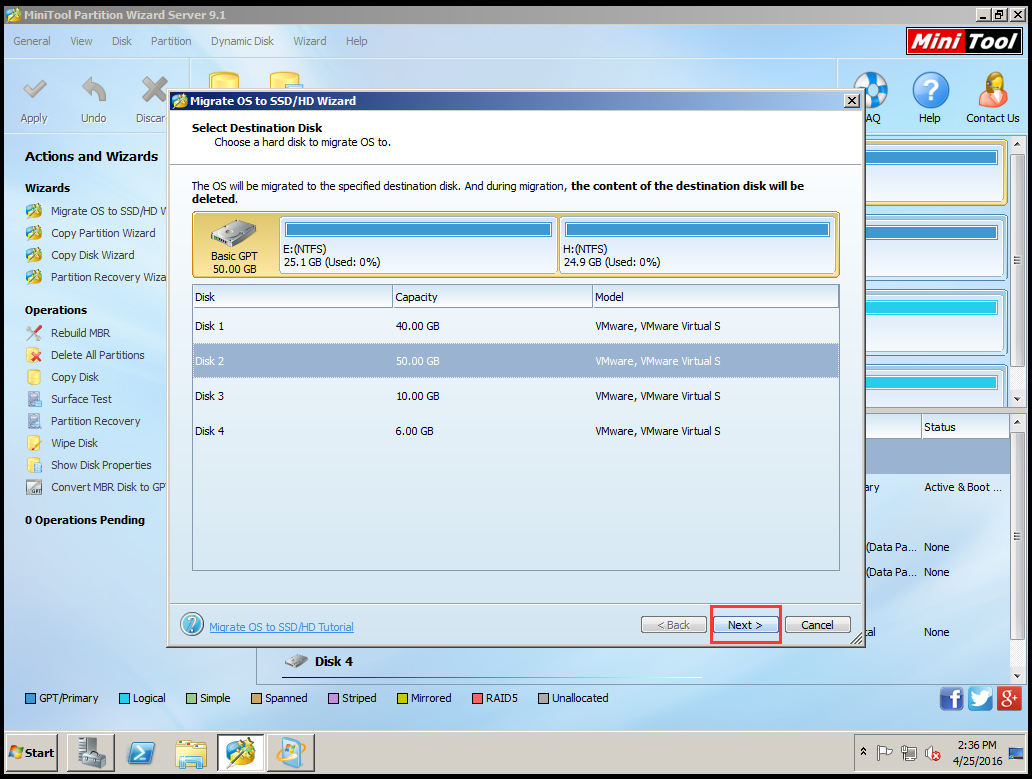Click the muted volume tray icon
1032x779 pixels.
933,753
